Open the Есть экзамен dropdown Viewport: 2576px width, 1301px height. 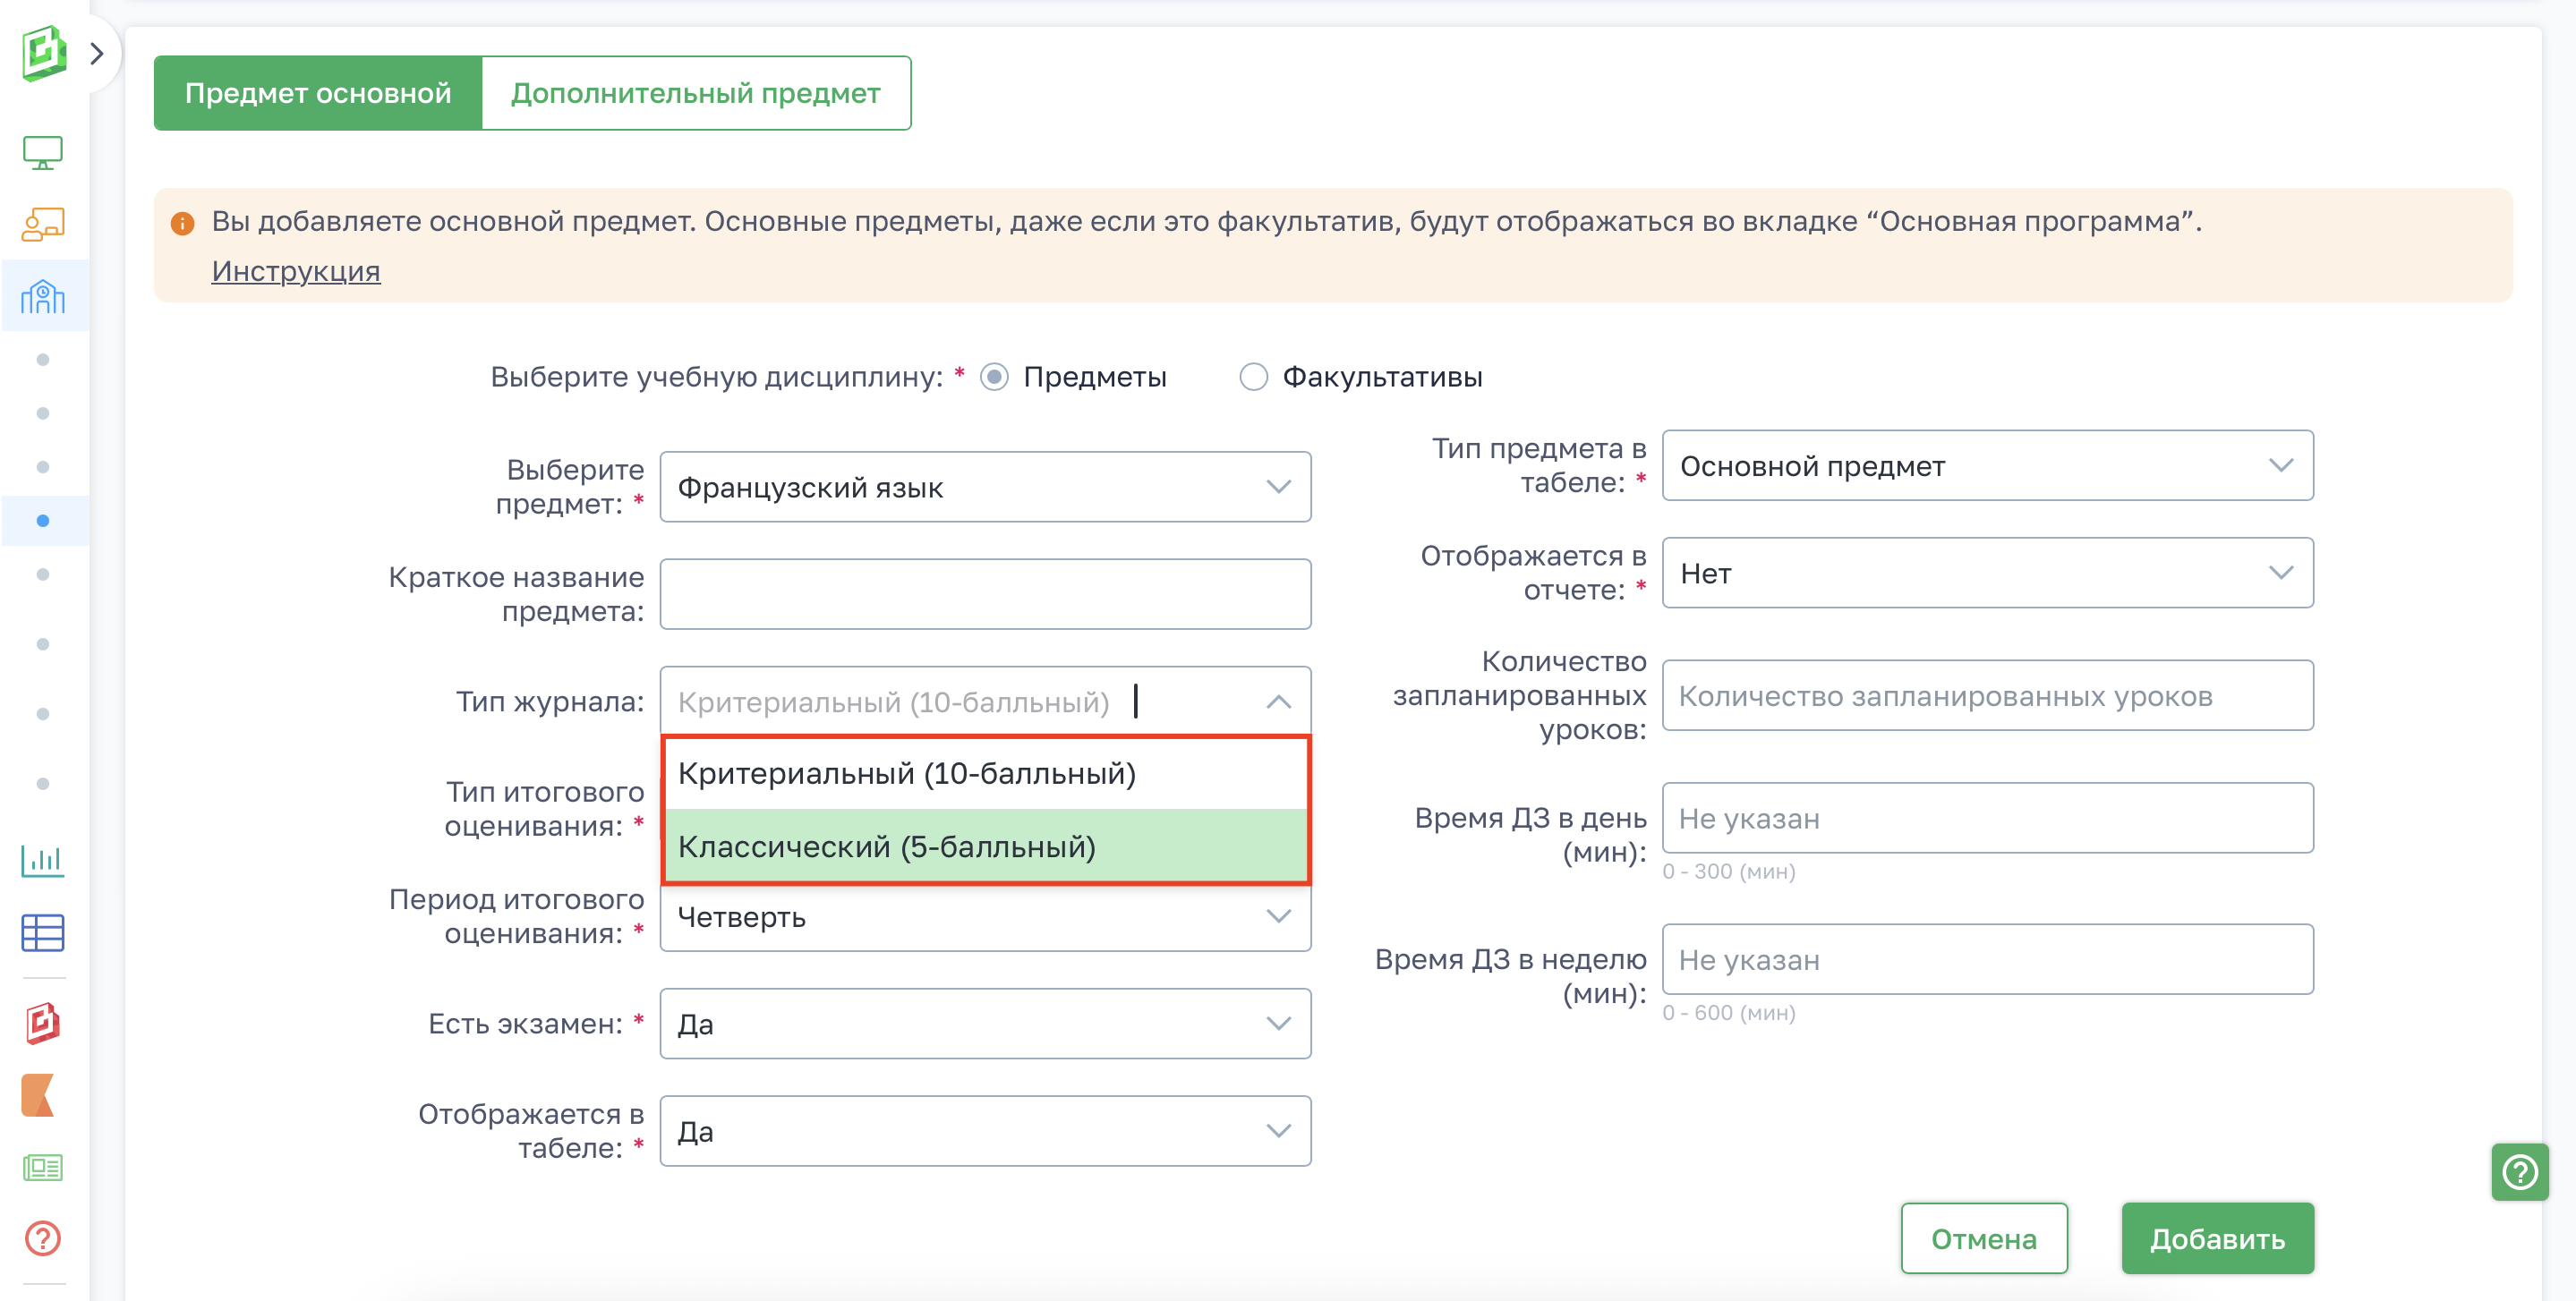point(985,1024)
